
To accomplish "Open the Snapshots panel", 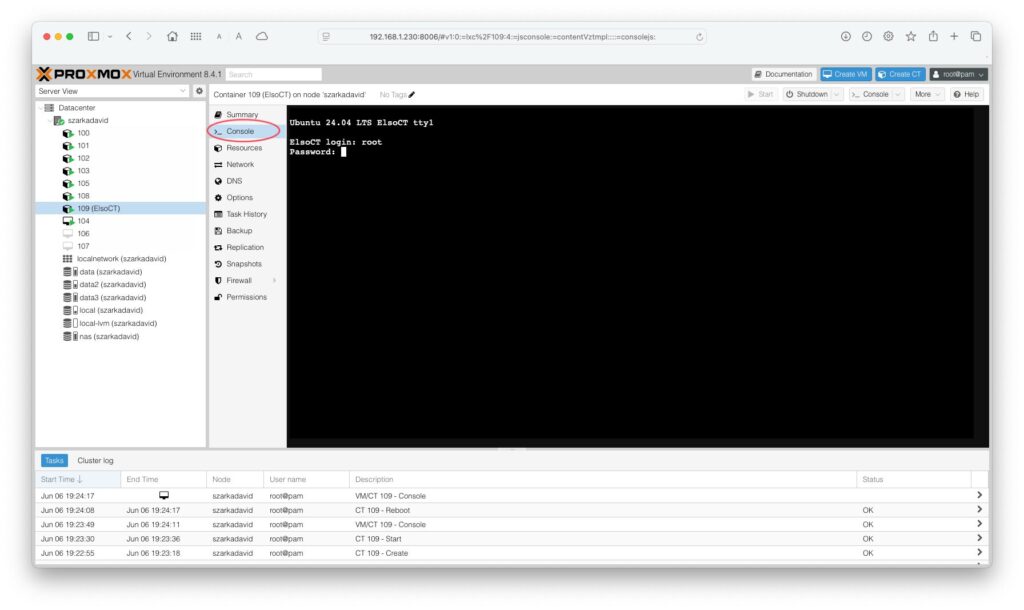I will point(244,265).
